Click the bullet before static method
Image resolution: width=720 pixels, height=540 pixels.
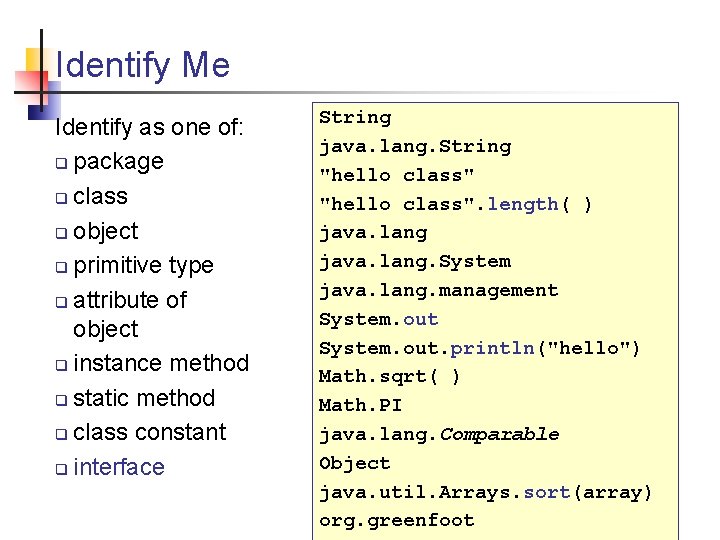(x=62, y=400)
